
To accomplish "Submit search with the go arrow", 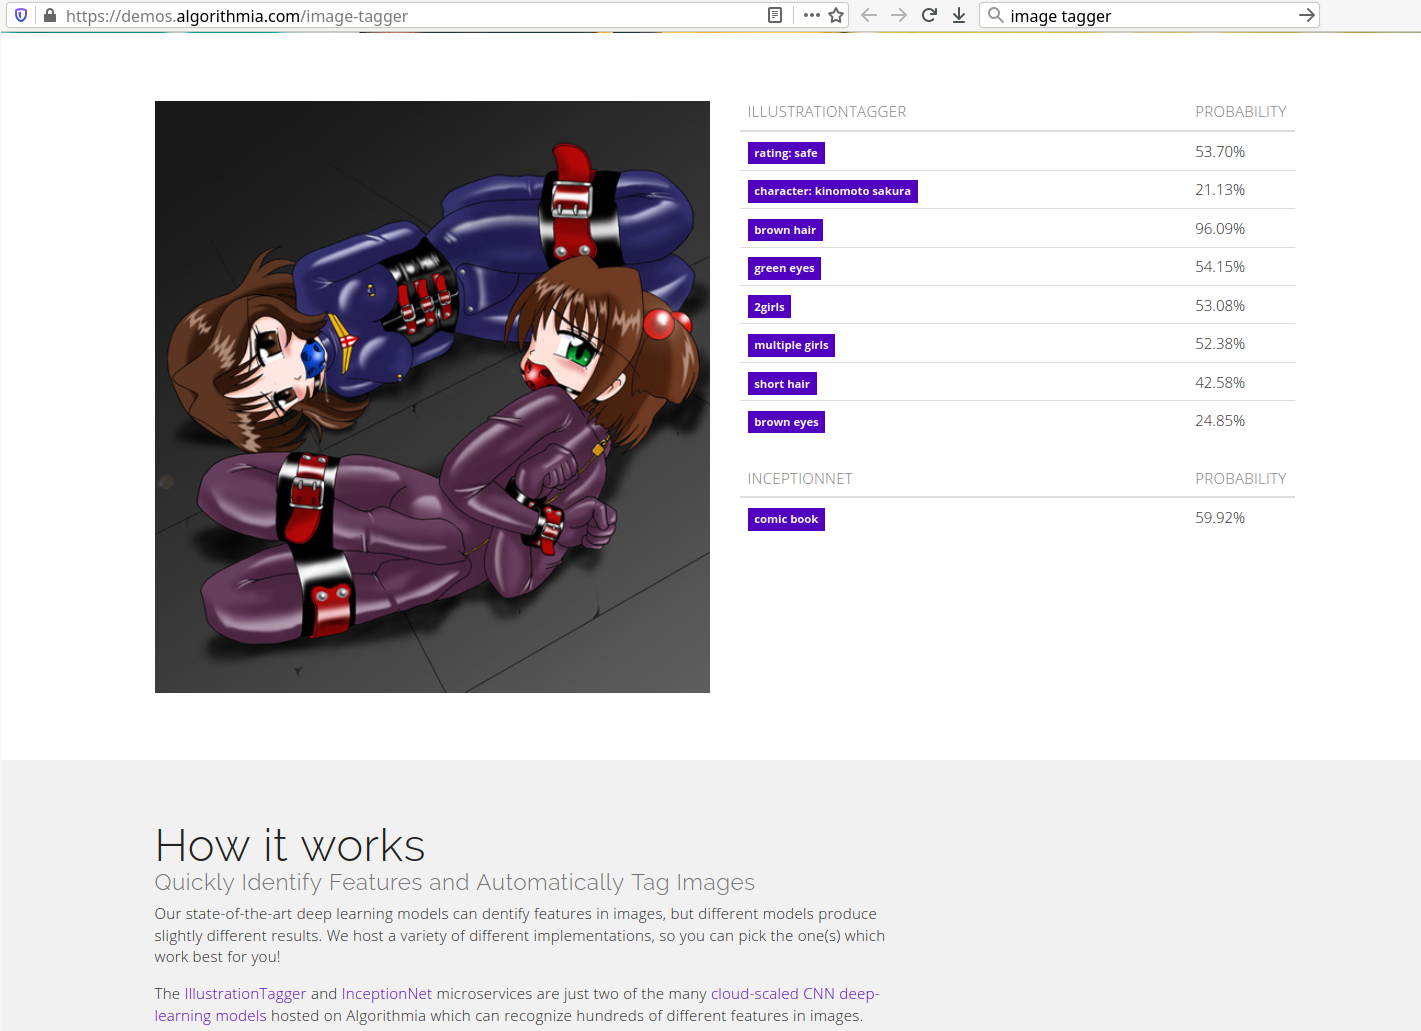I will 1306,15.
